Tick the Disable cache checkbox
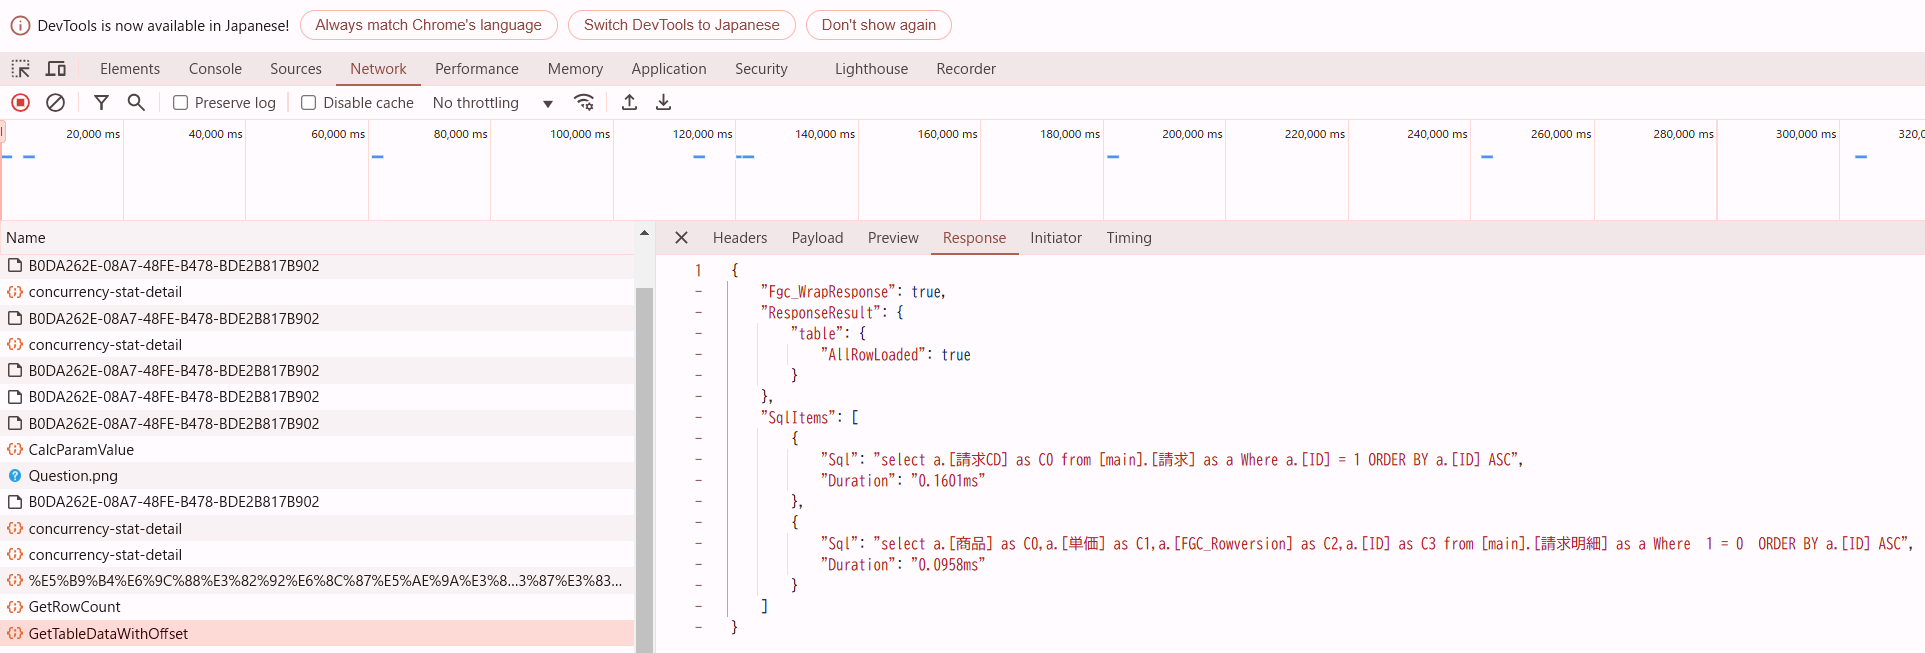The height and width of the screenshot is (653, 1925). [x=309, y=103]
